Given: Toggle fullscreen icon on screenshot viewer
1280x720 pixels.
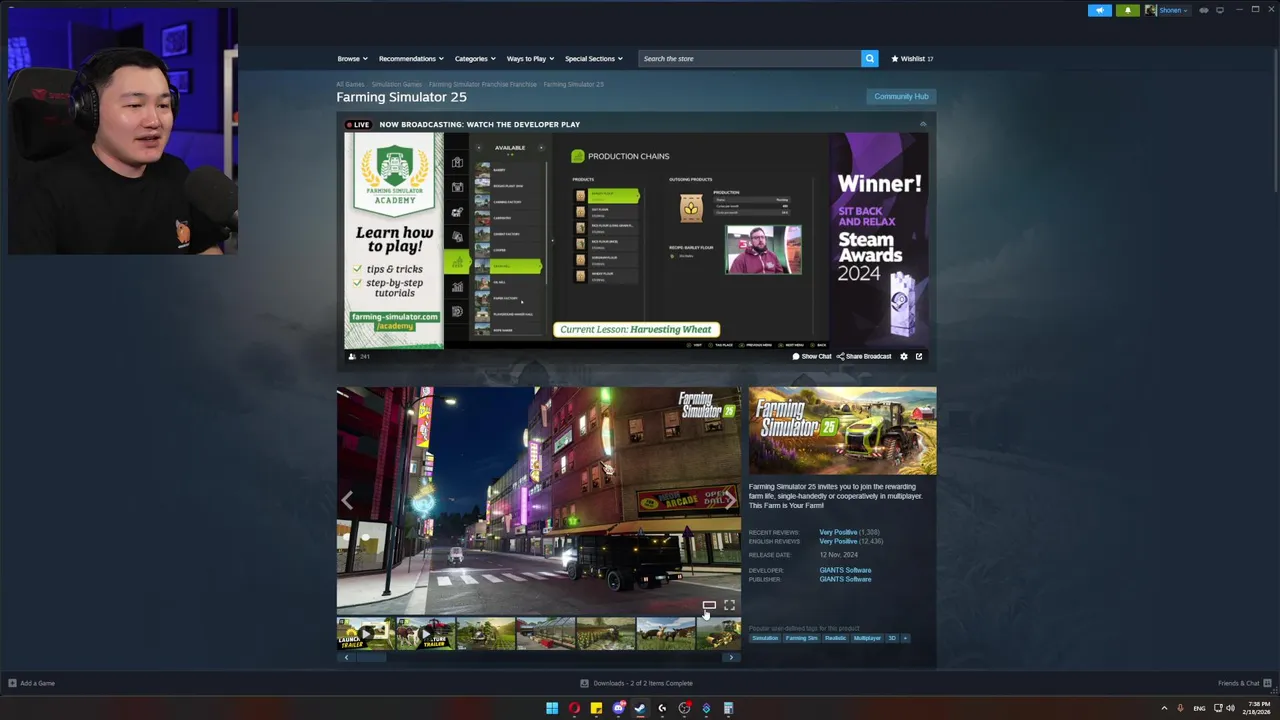Looking at the screenshot, I should (729, 605).
